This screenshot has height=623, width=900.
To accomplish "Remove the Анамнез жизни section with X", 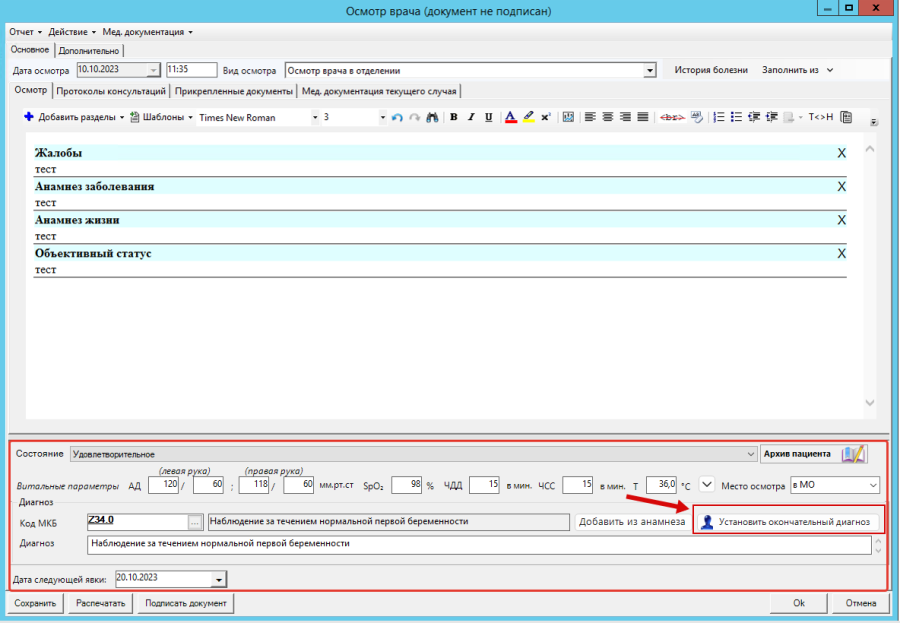I will 841,220.
